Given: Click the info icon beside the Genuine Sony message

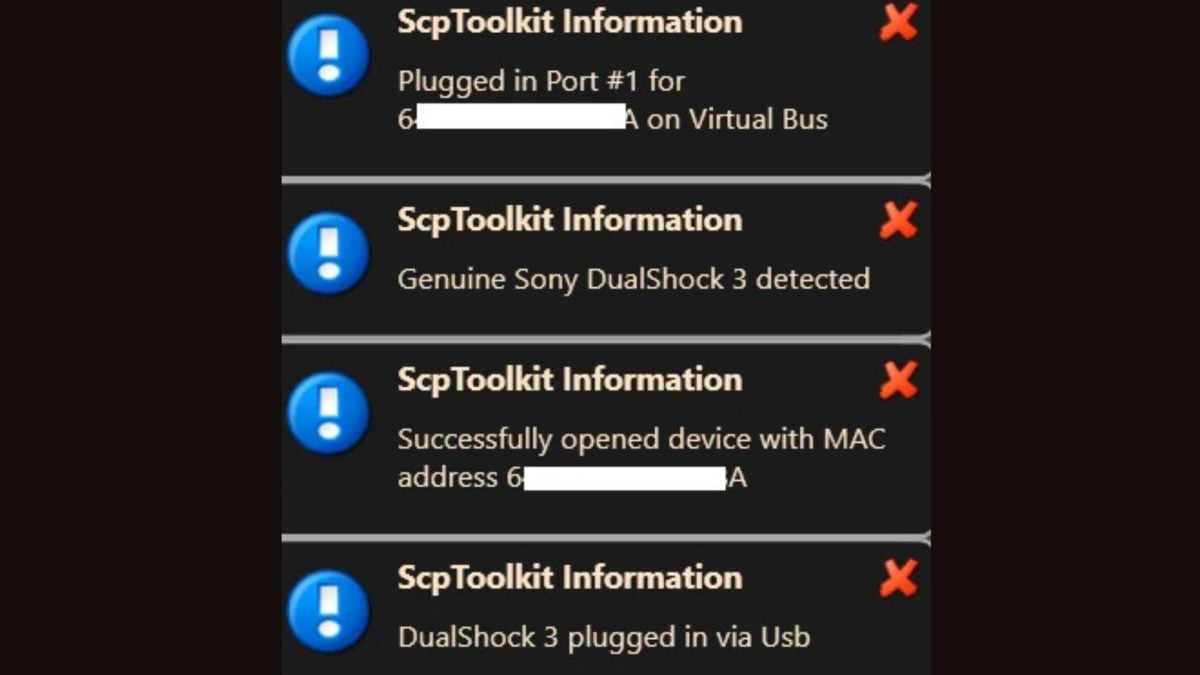Looking at the screenshot, I should coord(329,253).
